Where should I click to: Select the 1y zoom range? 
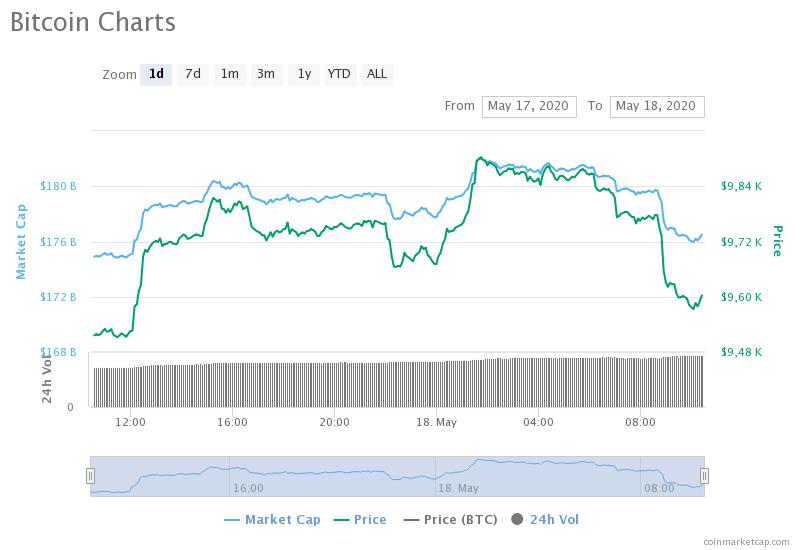pos(304,74)
